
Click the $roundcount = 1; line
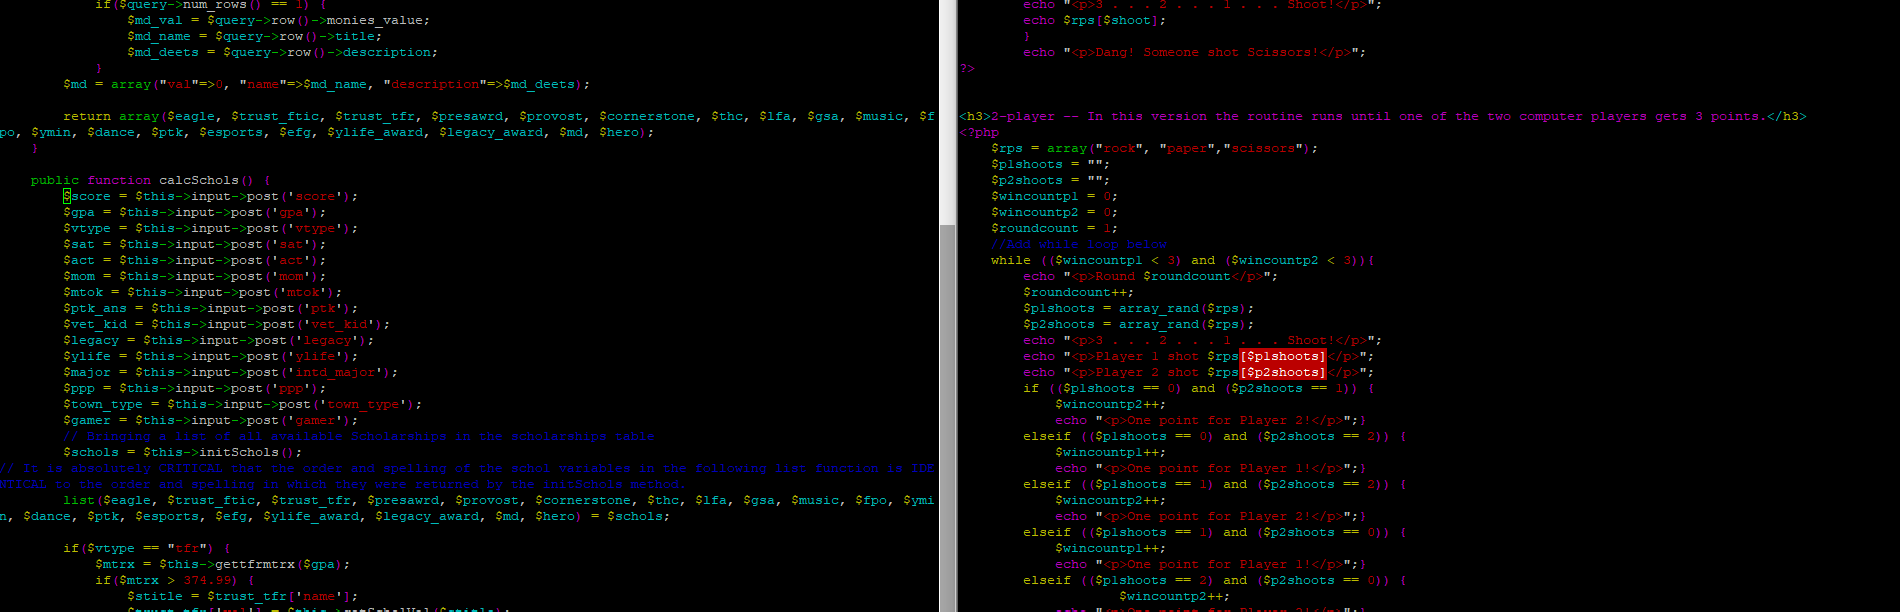(x=1054, y=228)
